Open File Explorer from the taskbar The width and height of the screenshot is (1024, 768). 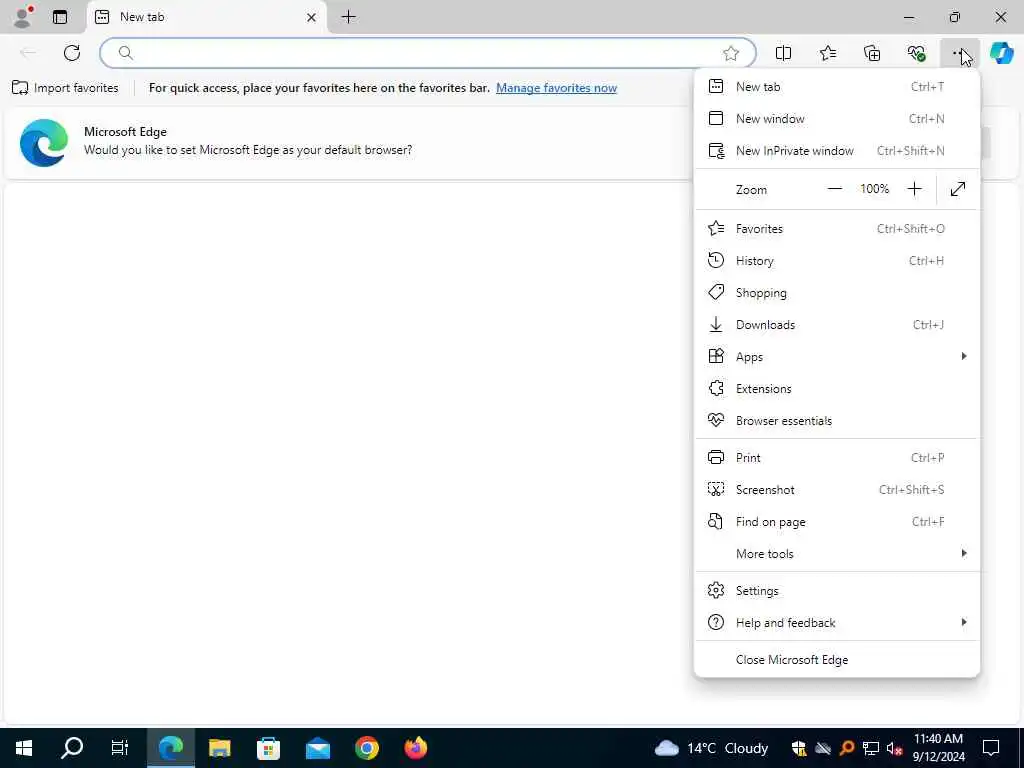219,748
